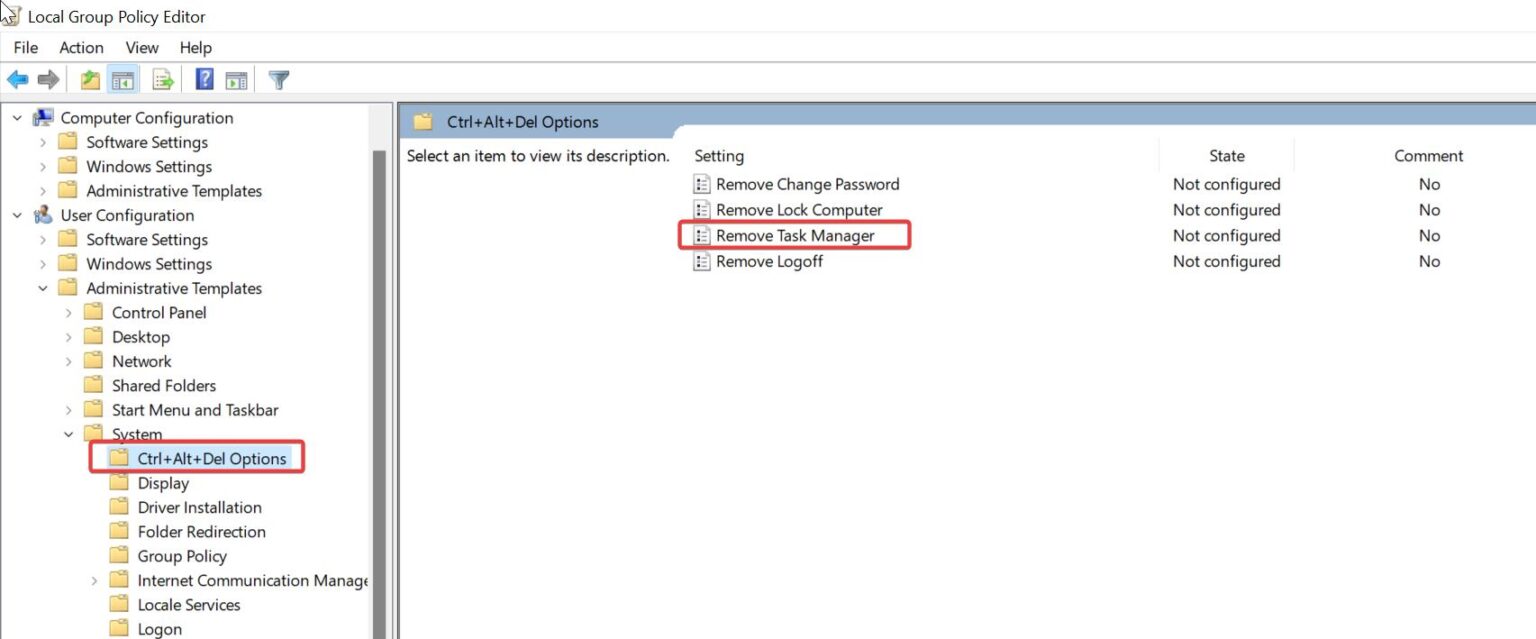Collapse the User Configuration node
This screenshot has height=639, width=1536.
[17, 215]
